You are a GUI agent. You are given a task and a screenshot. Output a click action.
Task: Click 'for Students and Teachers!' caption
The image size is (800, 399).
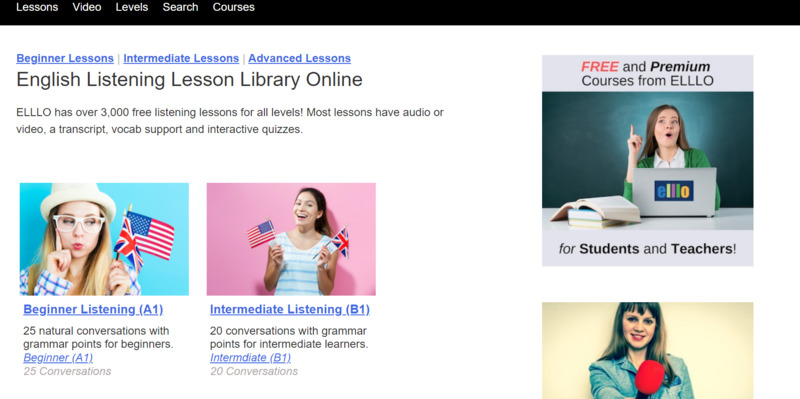[647, 249]
